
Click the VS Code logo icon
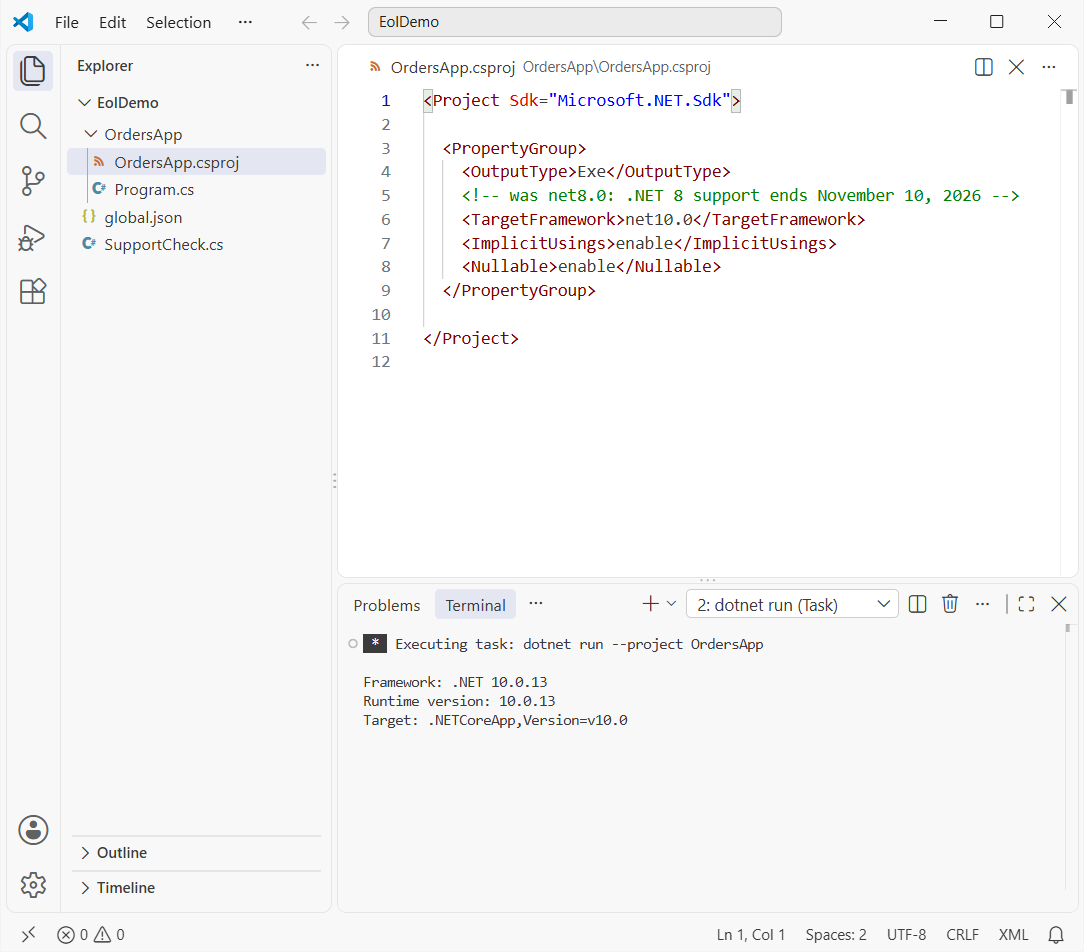(23, 22)
